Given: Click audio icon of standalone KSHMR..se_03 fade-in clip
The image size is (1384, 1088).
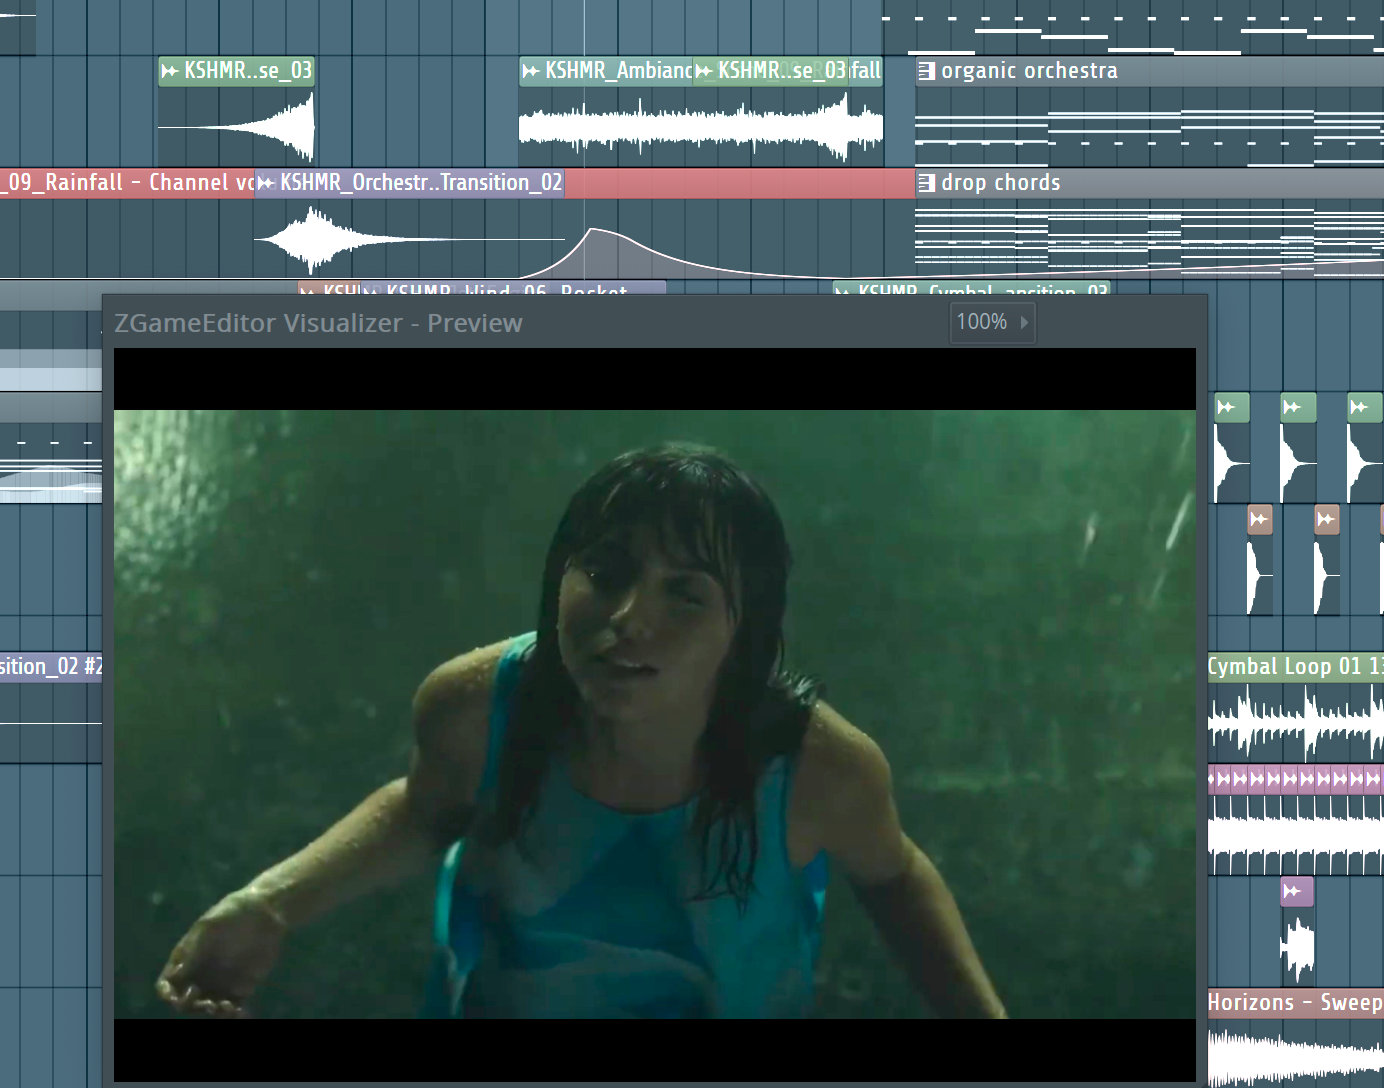Looking at the screenshot, I should (x=170, y=71).
